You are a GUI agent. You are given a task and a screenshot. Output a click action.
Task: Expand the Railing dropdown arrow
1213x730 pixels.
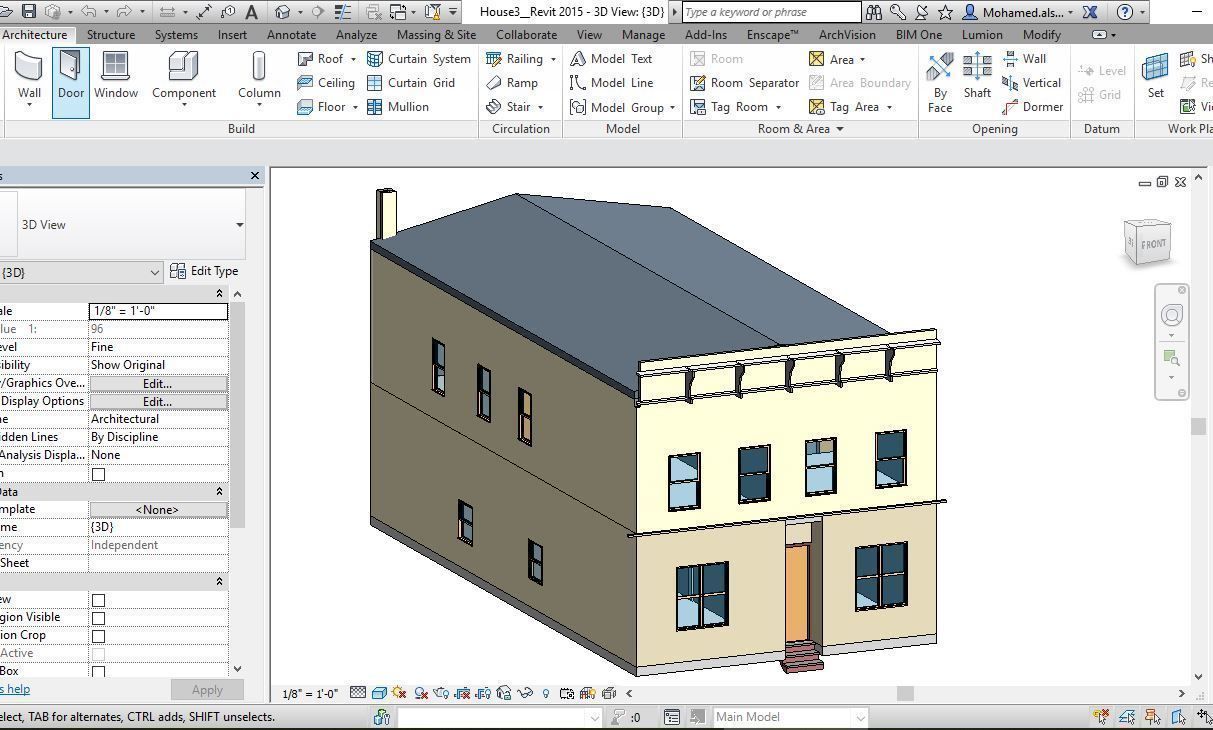[552, 59]
